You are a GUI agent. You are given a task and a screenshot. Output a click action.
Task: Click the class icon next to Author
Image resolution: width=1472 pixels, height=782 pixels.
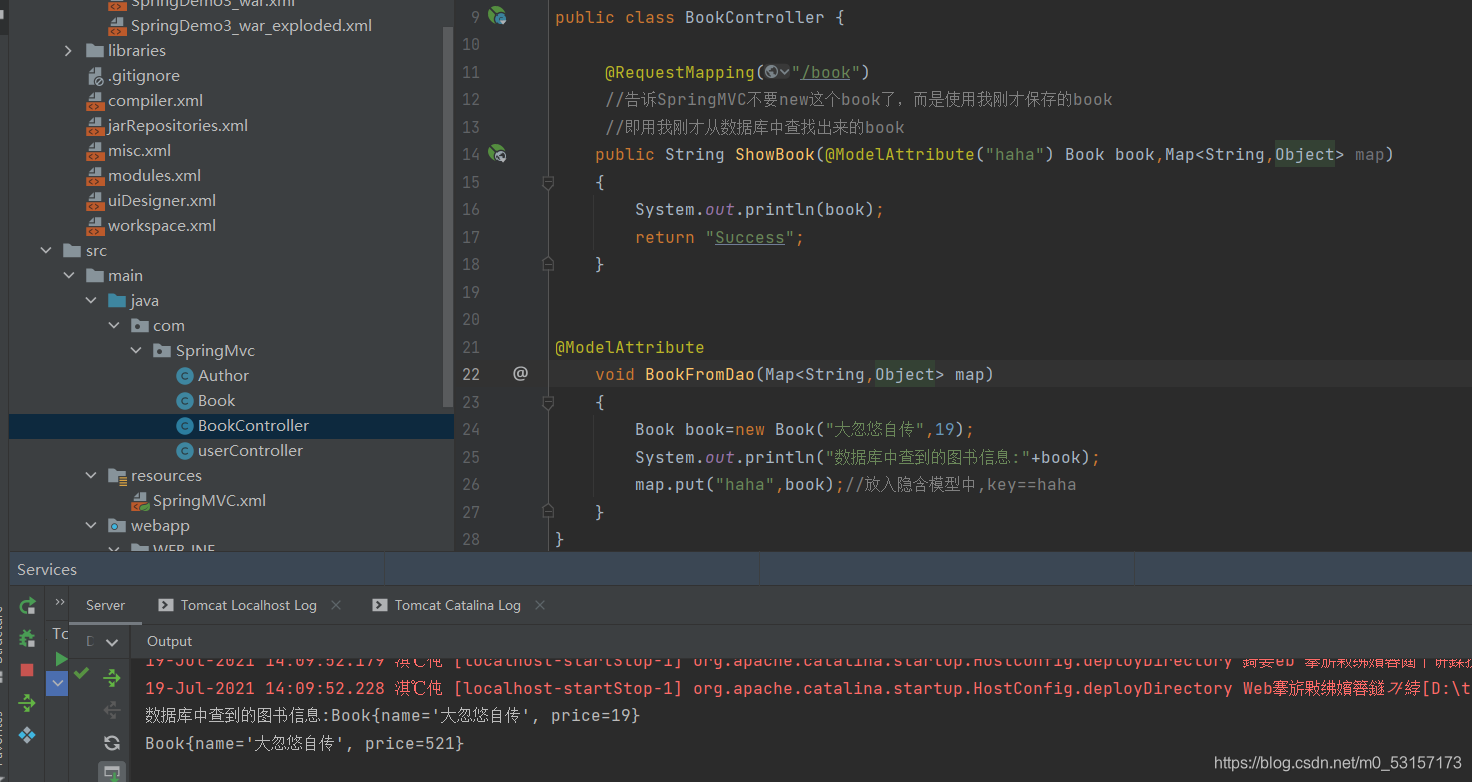coord(184,376)
